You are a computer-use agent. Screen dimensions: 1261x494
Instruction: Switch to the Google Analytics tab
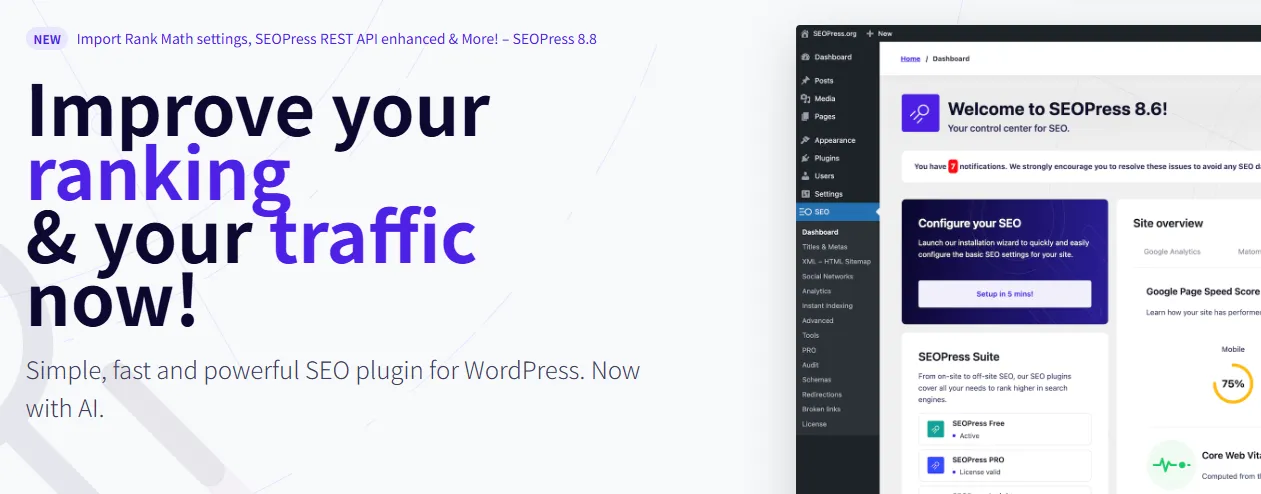(x=1172, y=252)
